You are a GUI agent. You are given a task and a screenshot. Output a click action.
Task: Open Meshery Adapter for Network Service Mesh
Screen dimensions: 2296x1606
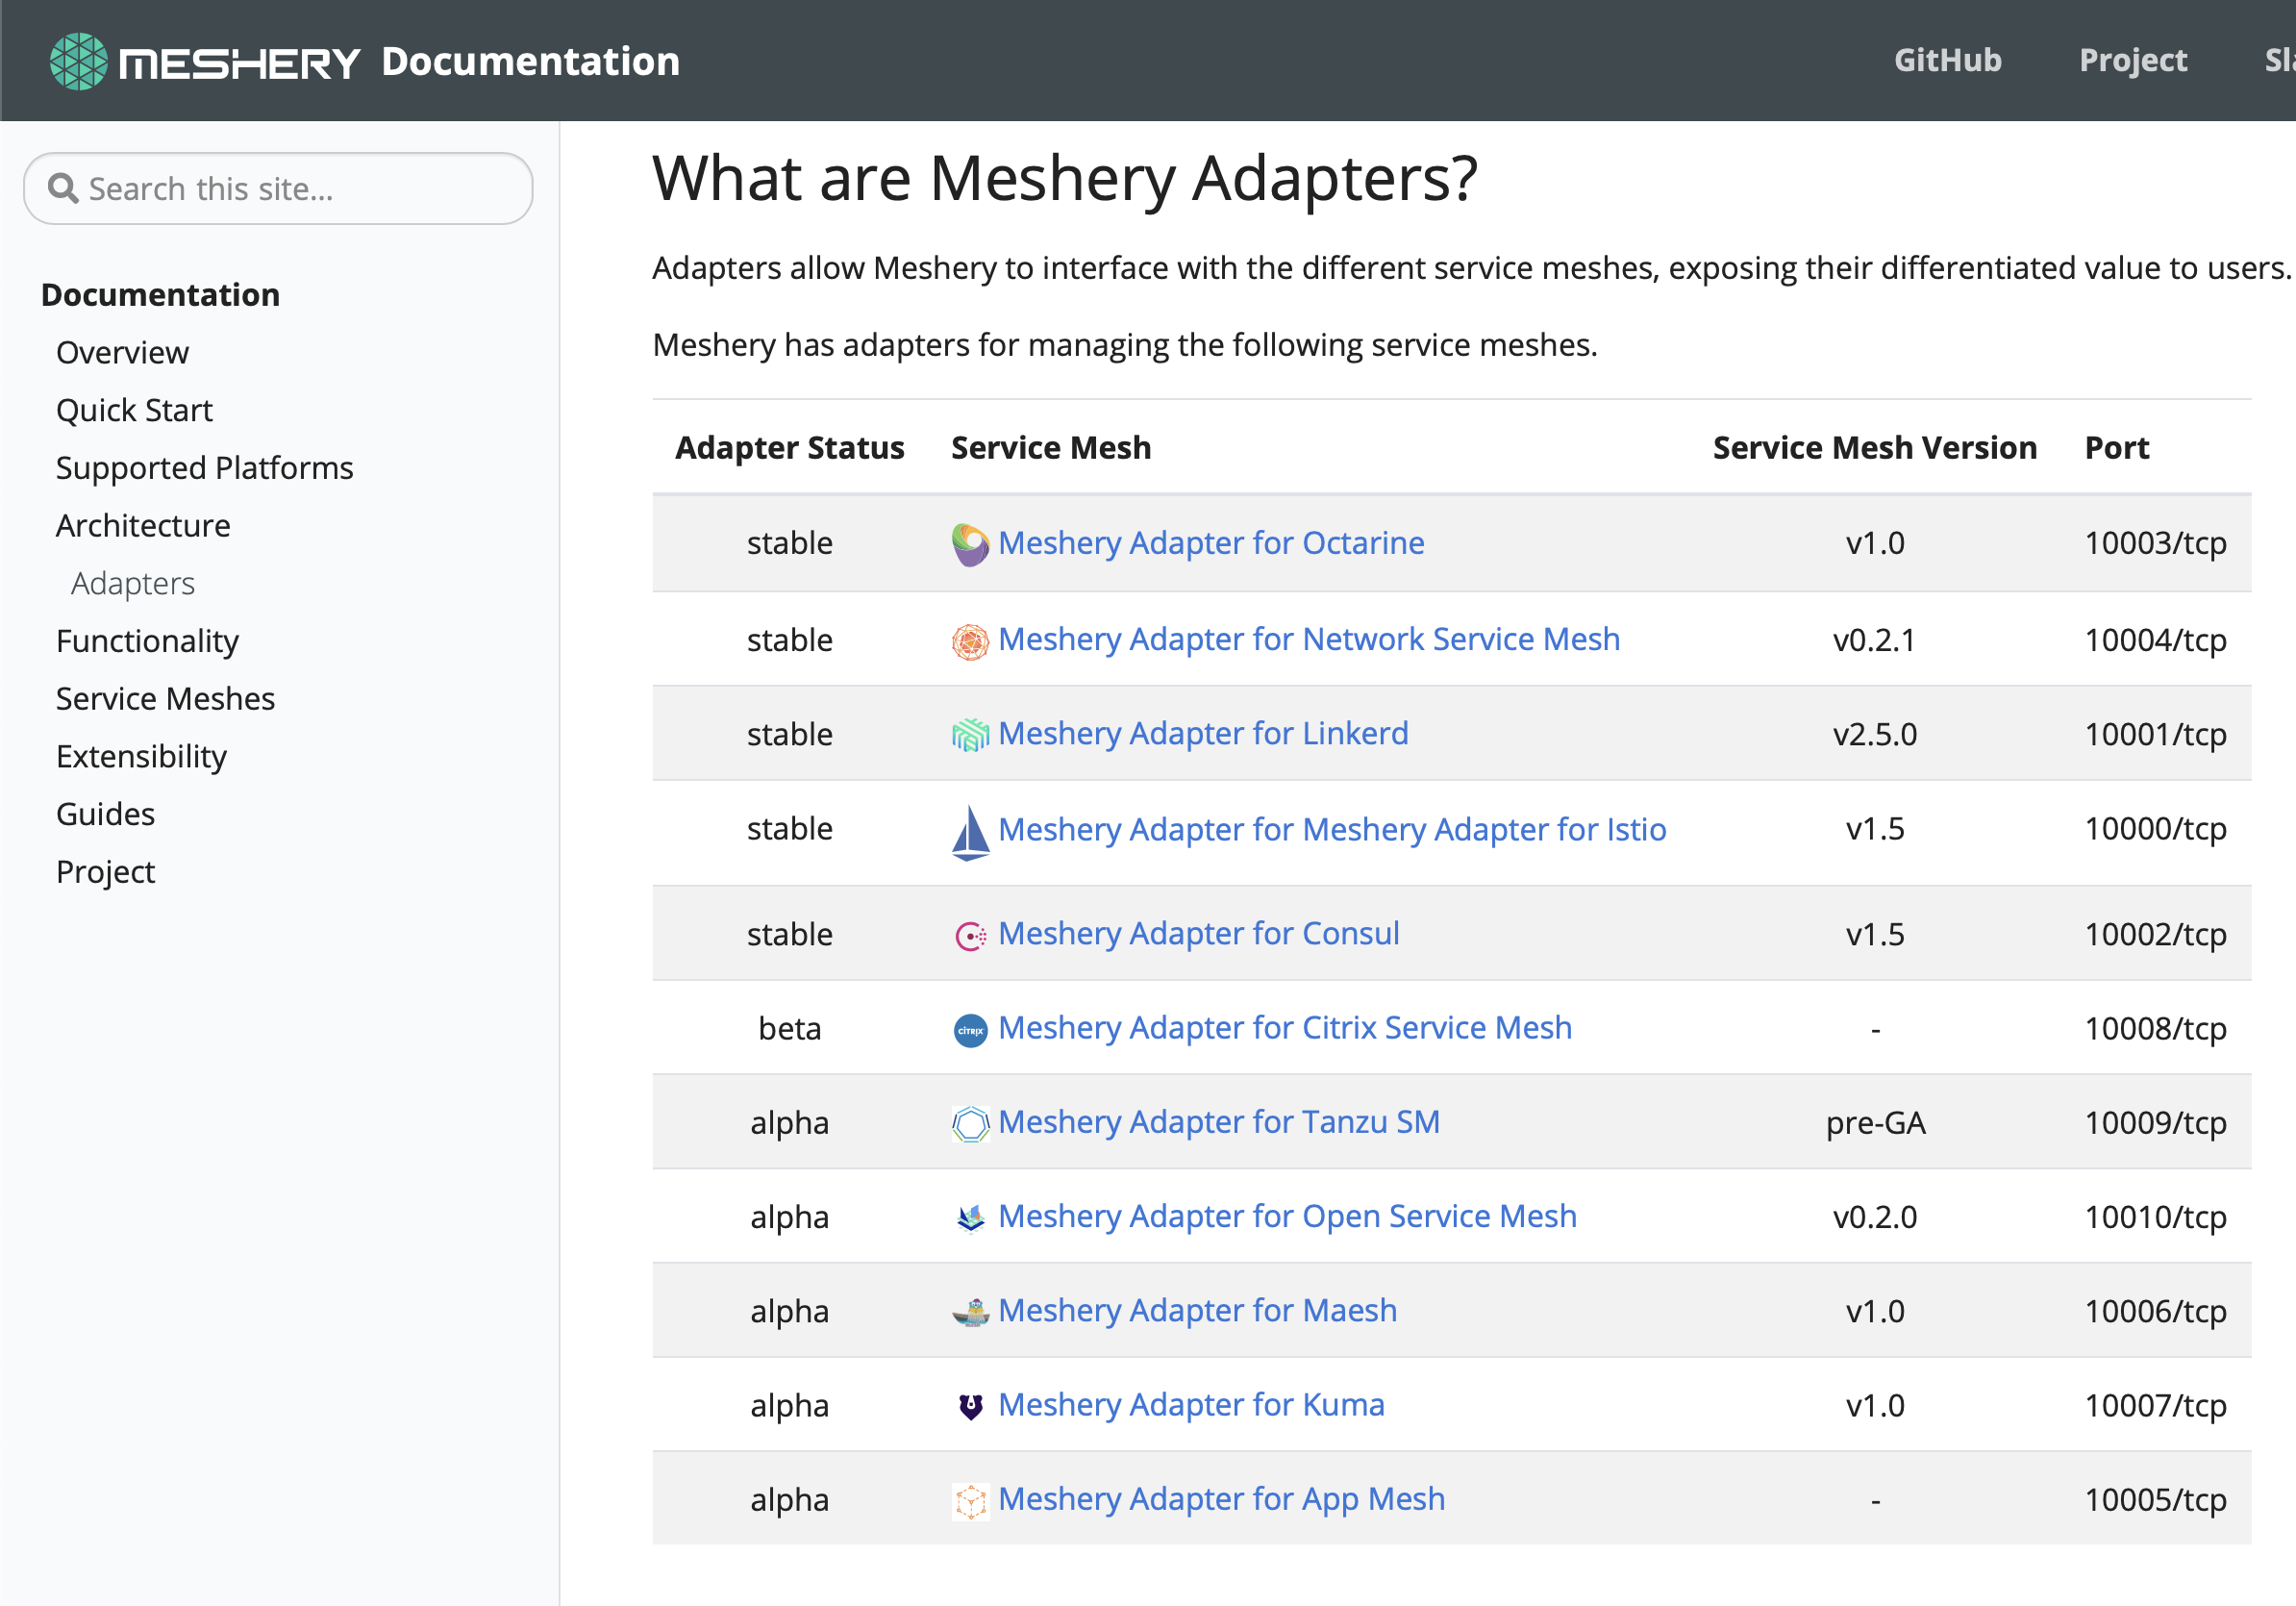coord(1309,639)
